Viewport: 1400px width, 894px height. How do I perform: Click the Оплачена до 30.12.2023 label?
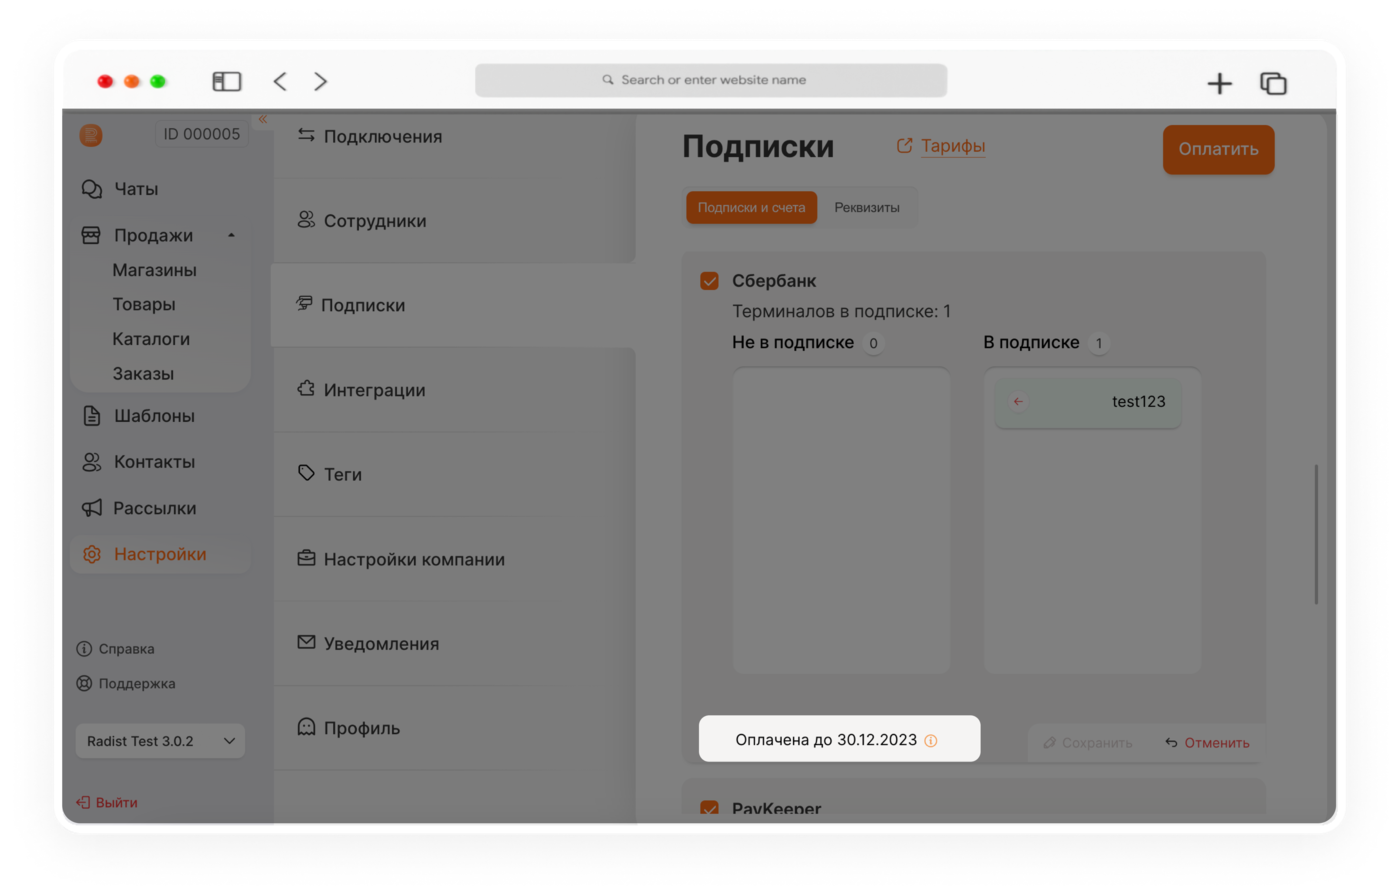(x=826, y=740)
